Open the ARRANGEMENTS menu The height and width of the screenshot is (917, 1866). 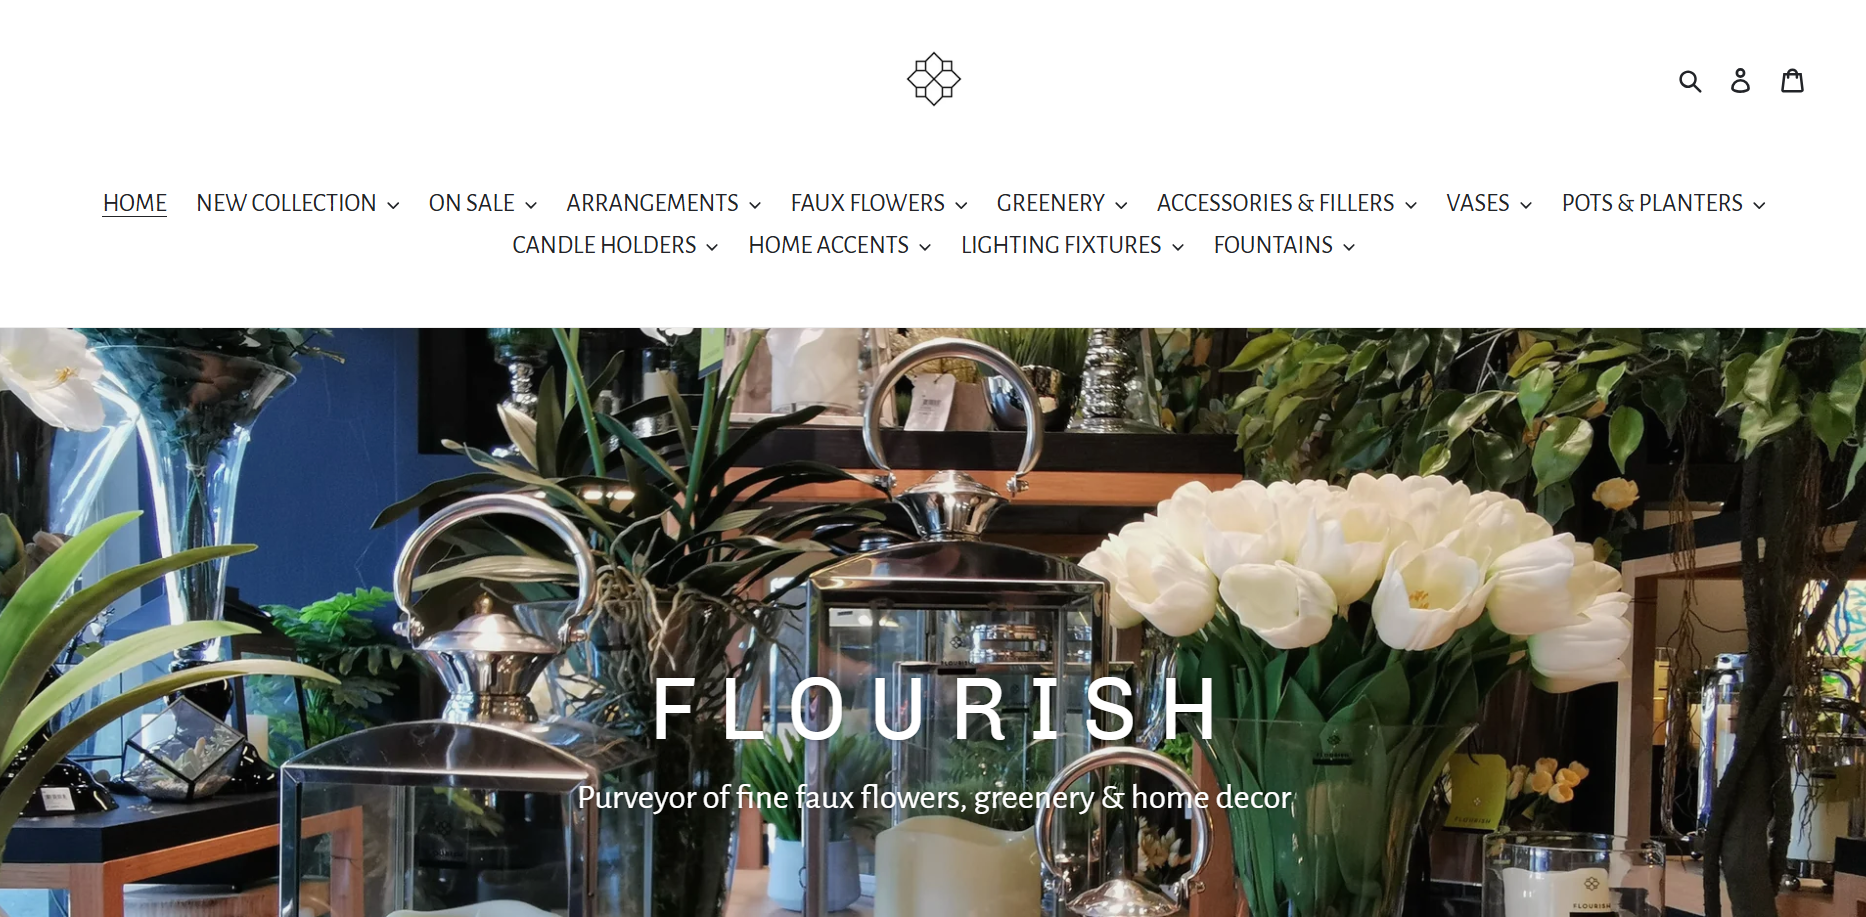663,203
